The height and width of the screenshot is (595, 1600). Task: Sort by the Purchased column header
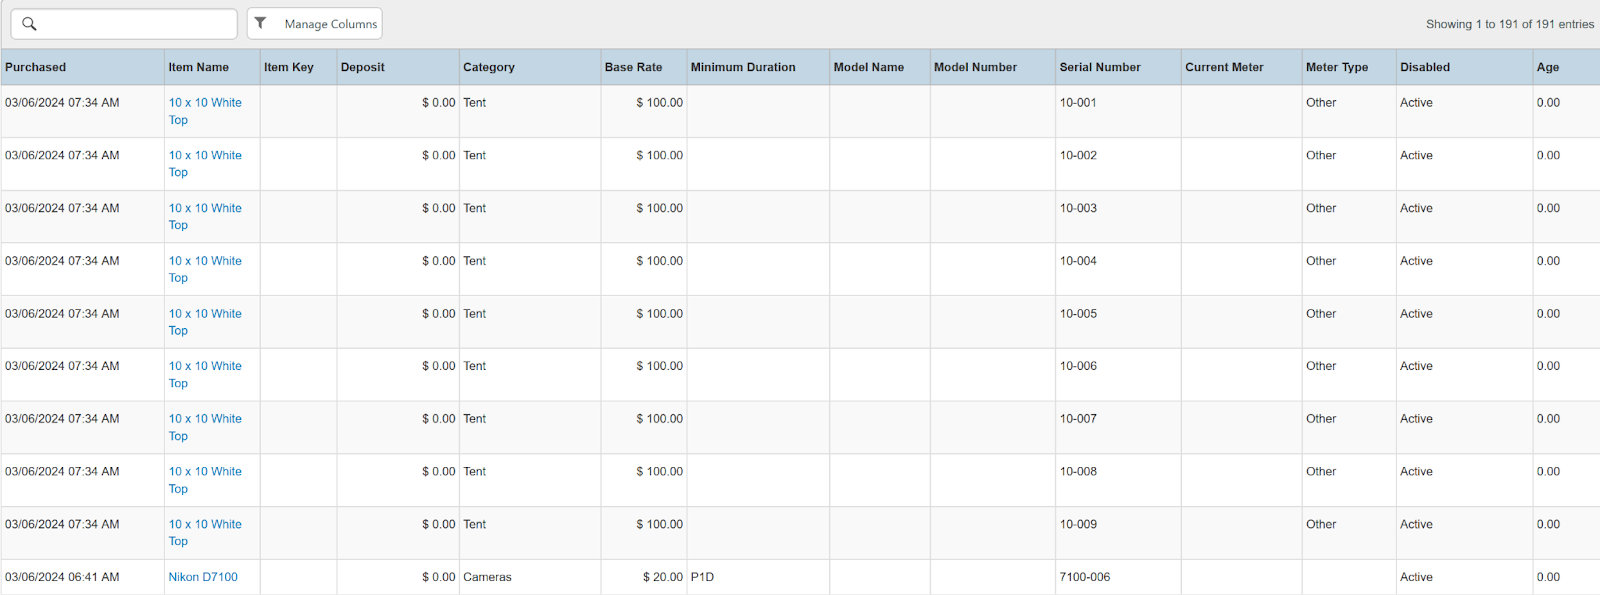[36, 67]
